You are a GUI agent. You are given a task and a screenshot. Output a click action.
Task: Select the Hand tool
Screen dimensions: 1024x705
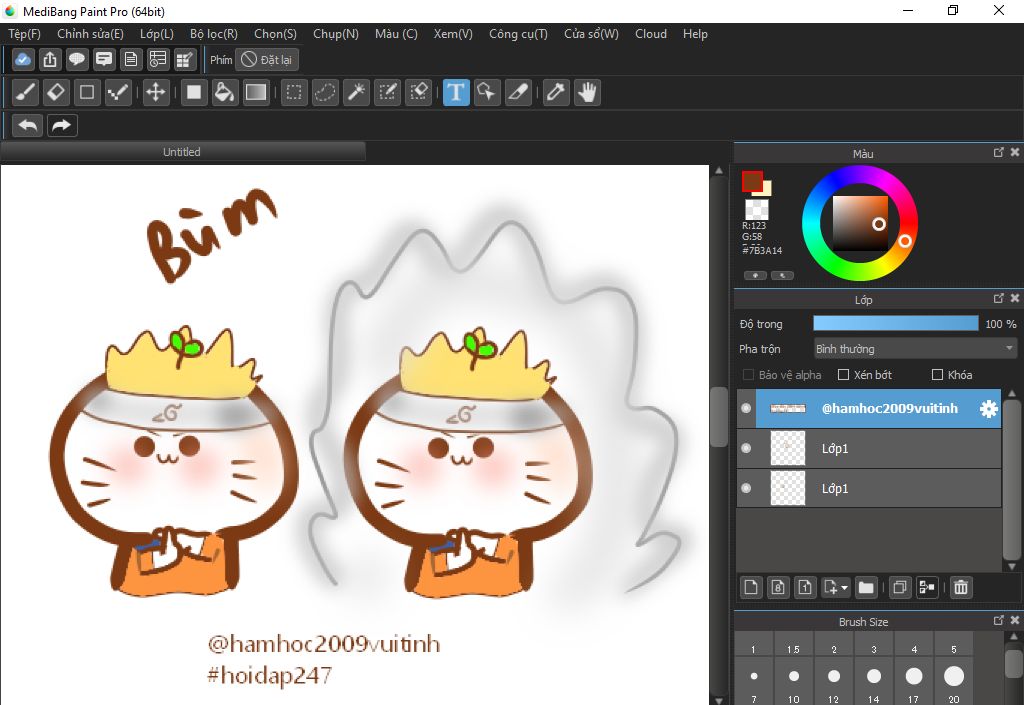click(x=587, y=92)
